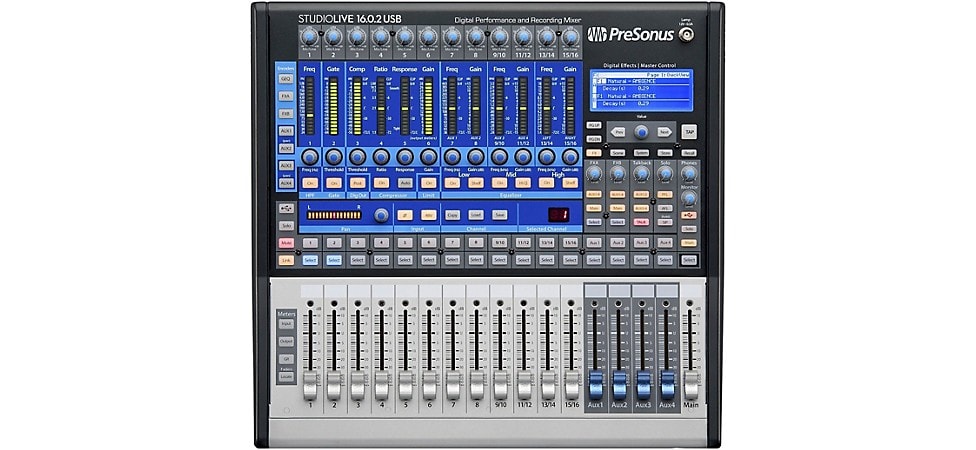Select the FXB encoder mode button
Viewport: 976px width, 450px height.
[x=286, y=114]
